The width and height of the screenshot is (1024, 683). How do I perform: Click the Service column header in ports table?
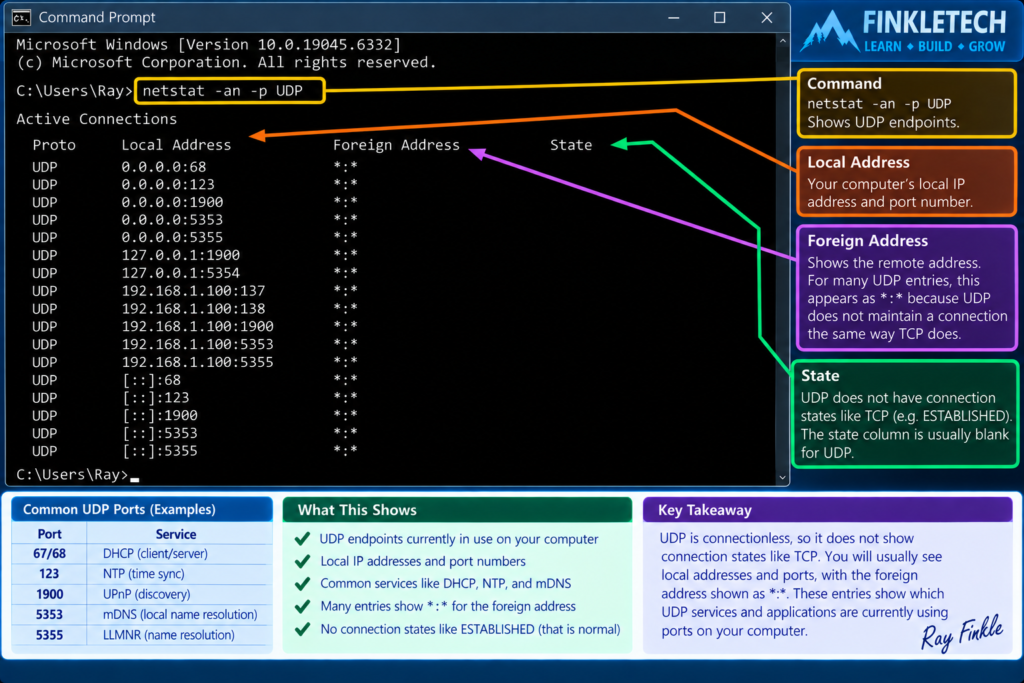[176, 534]
